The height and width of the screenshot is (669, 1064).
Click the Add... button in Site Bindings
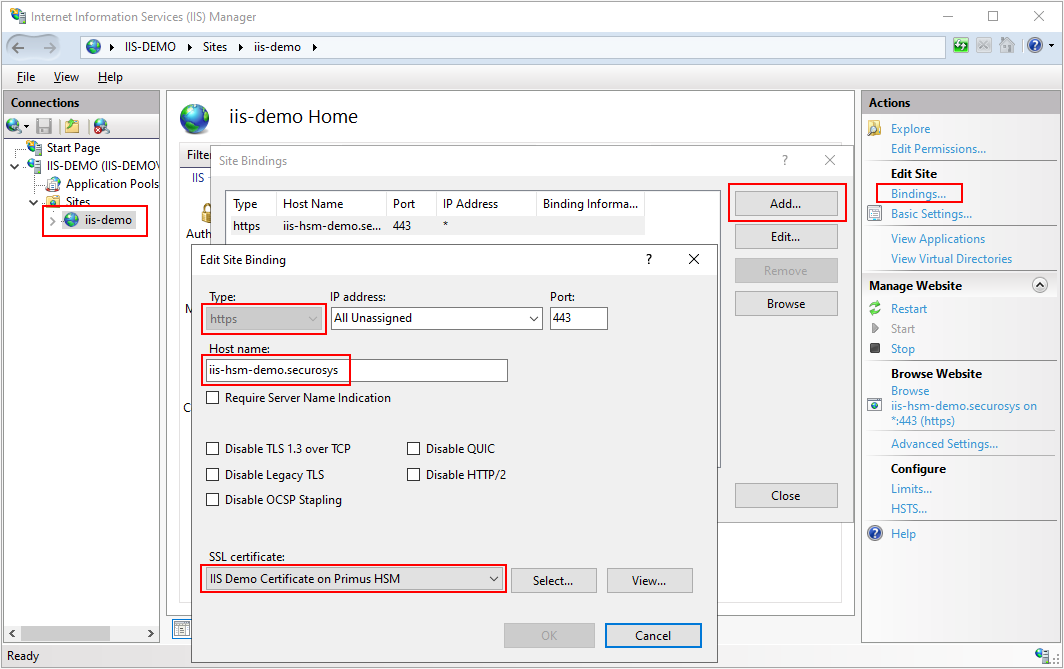785,204
